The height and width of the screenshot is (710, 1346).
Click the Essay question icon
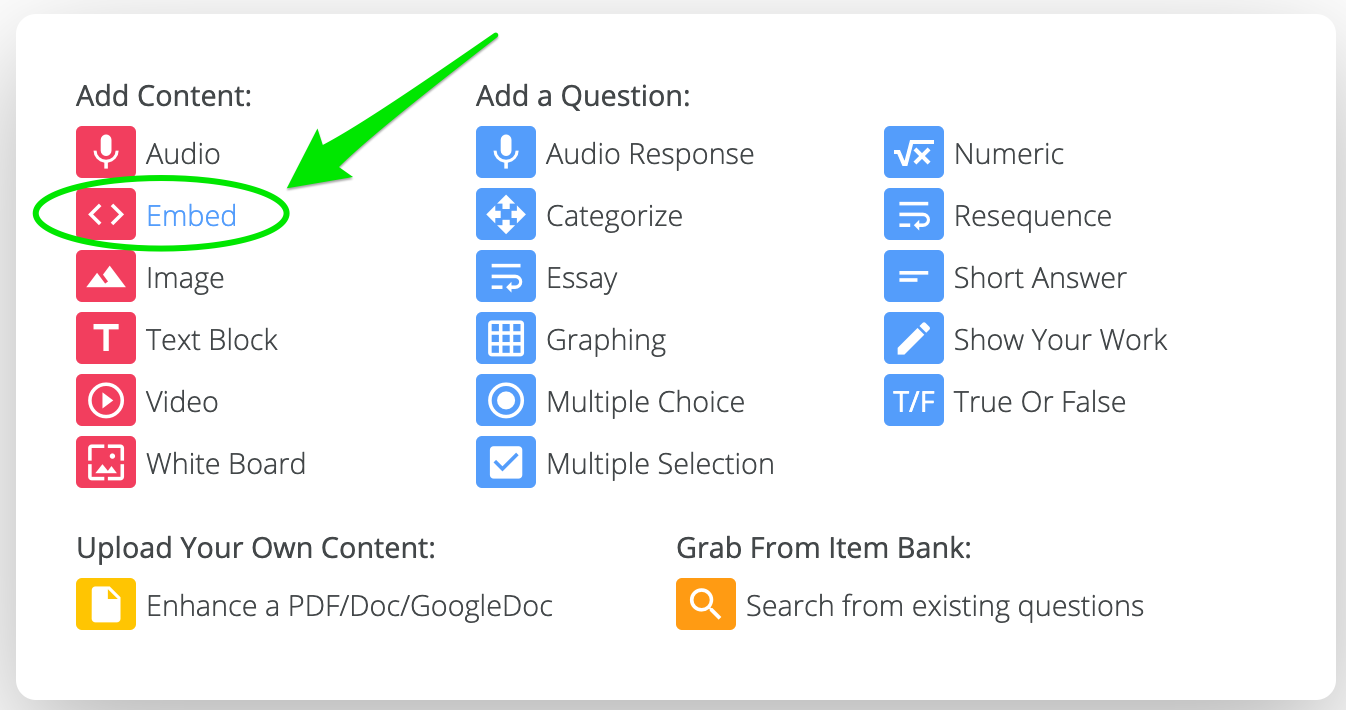[506, 277]
